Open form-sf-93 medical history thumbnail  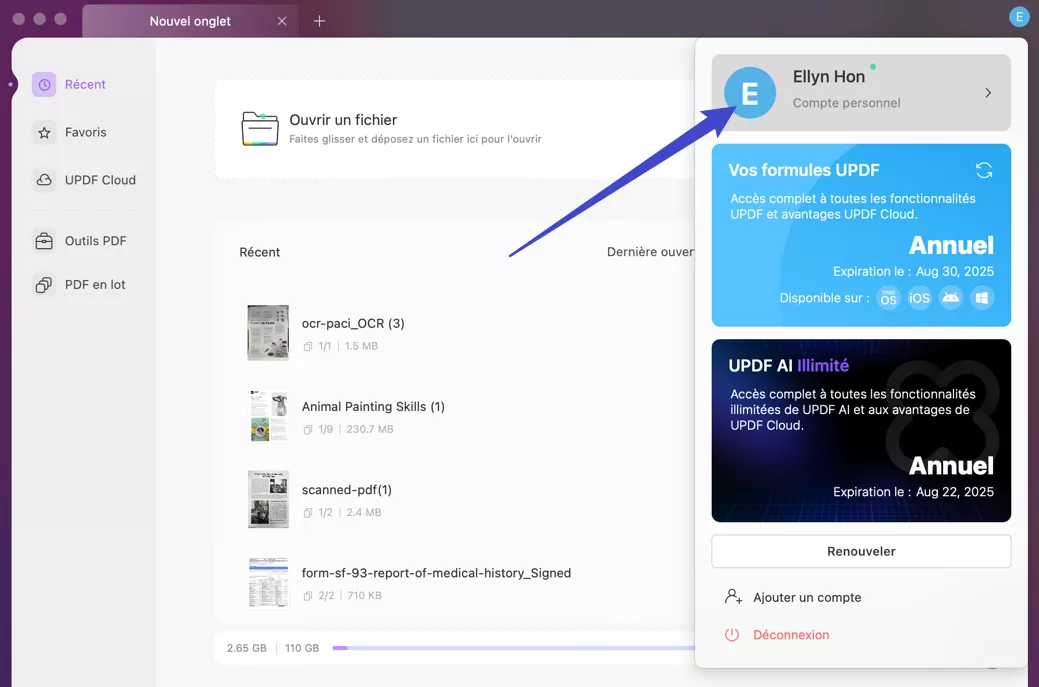tap(268, 582)
